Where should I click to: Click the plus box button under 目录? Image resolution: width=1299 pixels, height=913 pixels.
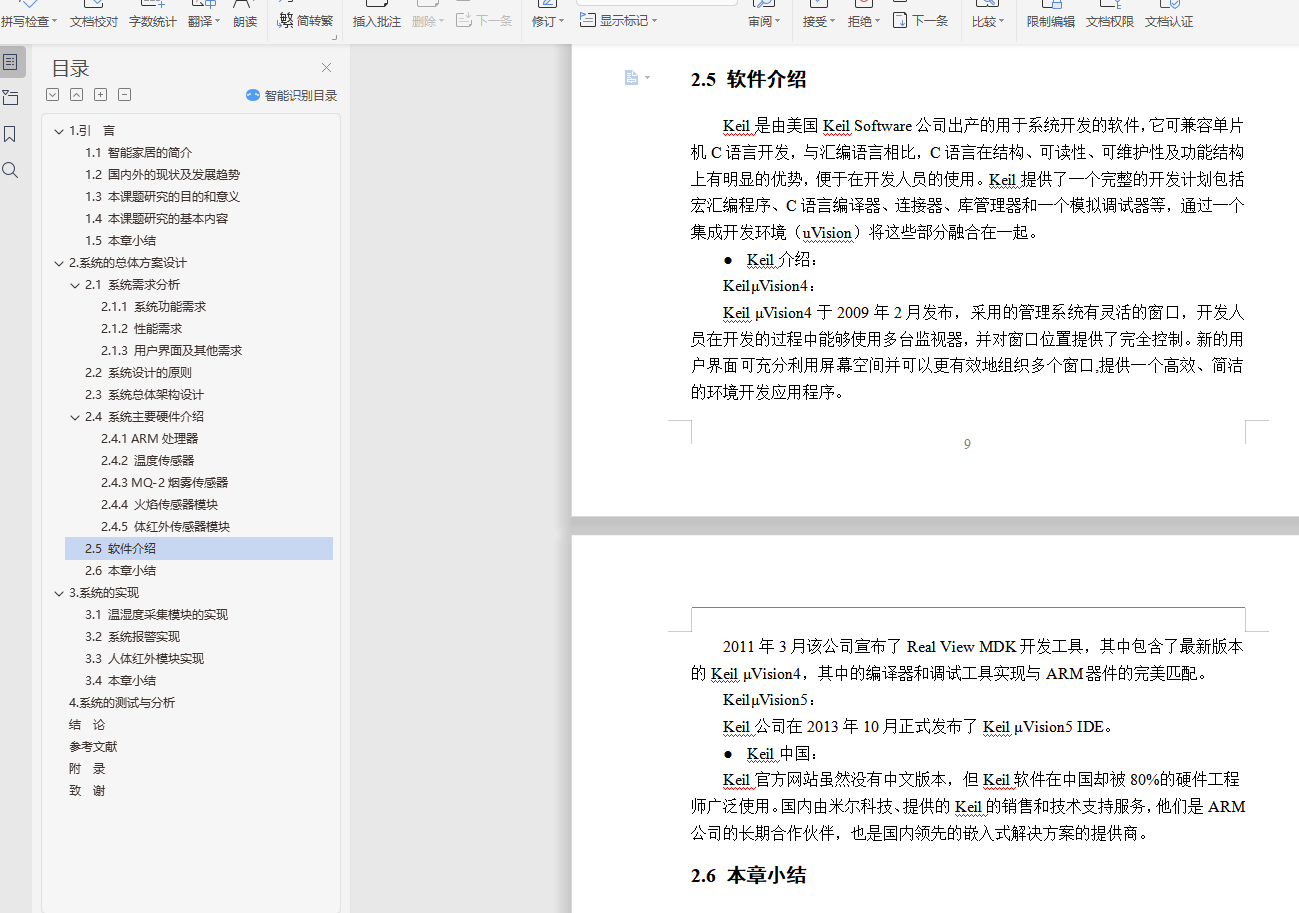pyautogui.click(x=101, y=95)
